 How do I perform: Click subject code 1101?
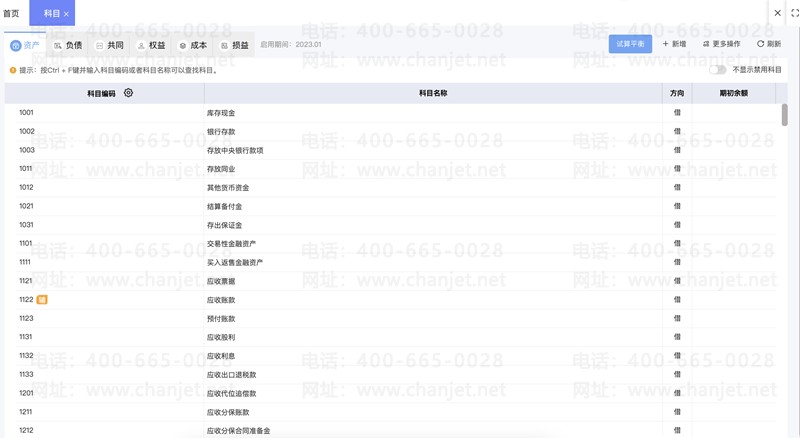click(26, 244)
